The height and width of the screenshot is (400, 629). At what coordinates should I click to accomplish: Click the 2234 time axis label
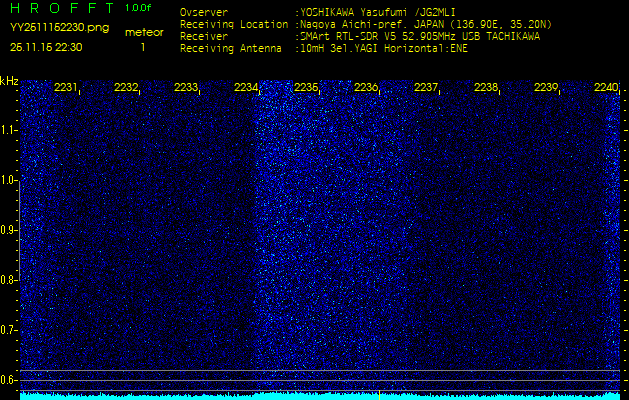click(x=246, y=87)
